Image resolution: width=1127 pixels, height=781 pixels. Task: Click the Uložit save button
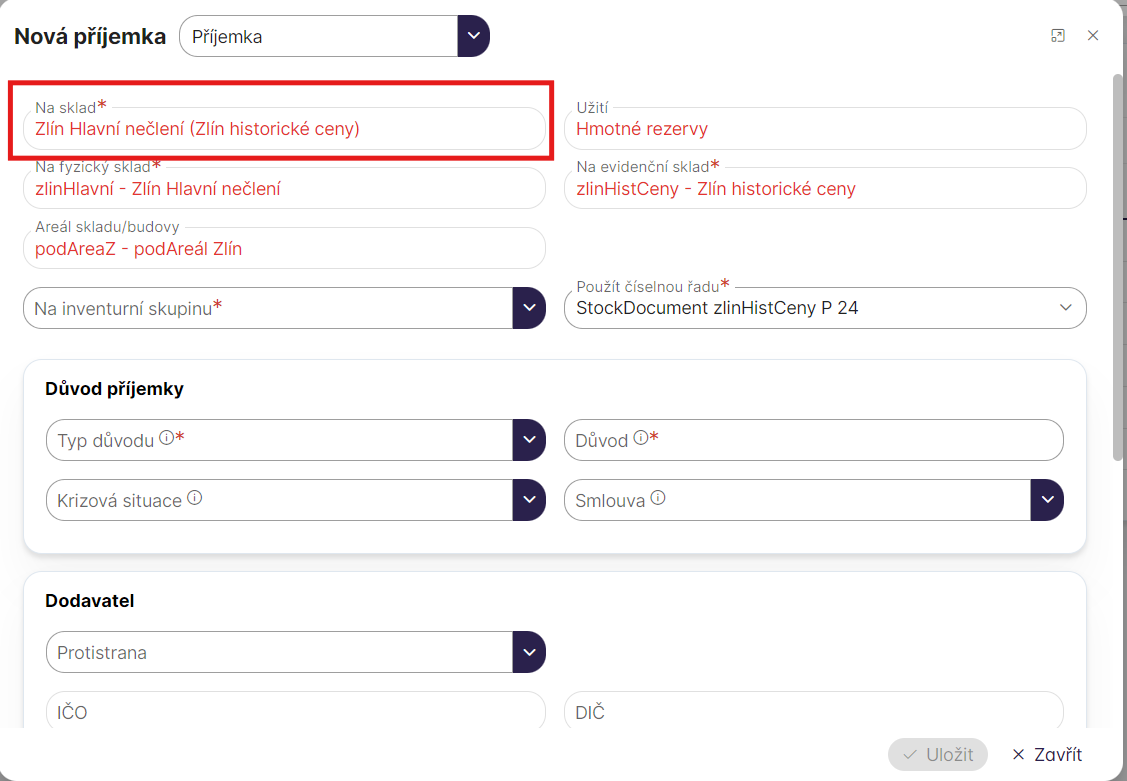click(x=937, y=754)
